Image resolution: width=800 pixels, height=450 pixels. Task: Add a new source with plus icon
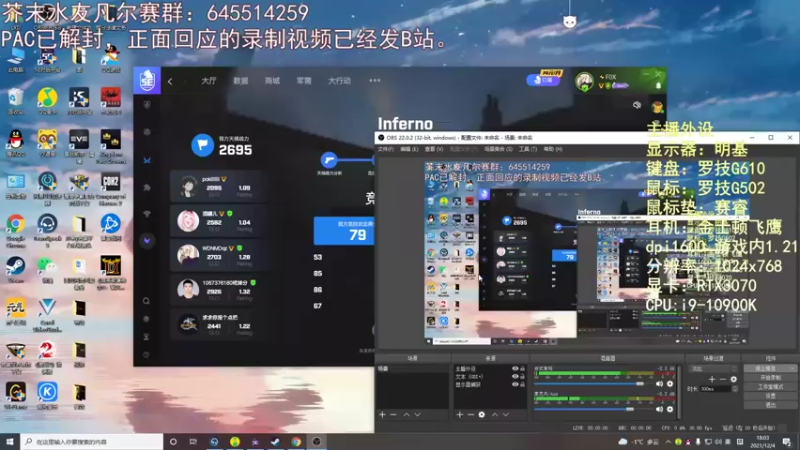point(459,414)
